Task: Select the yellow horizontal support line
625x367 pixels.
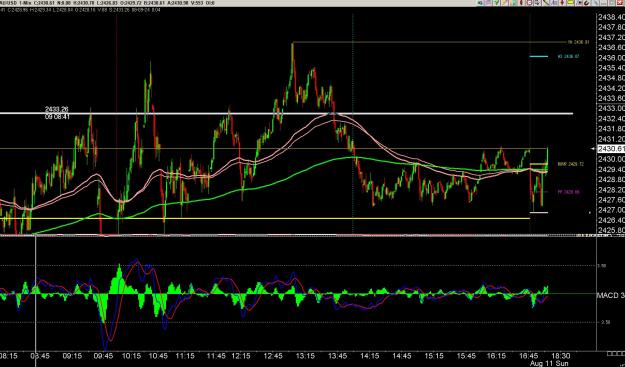Action: [x=265, y=218]
